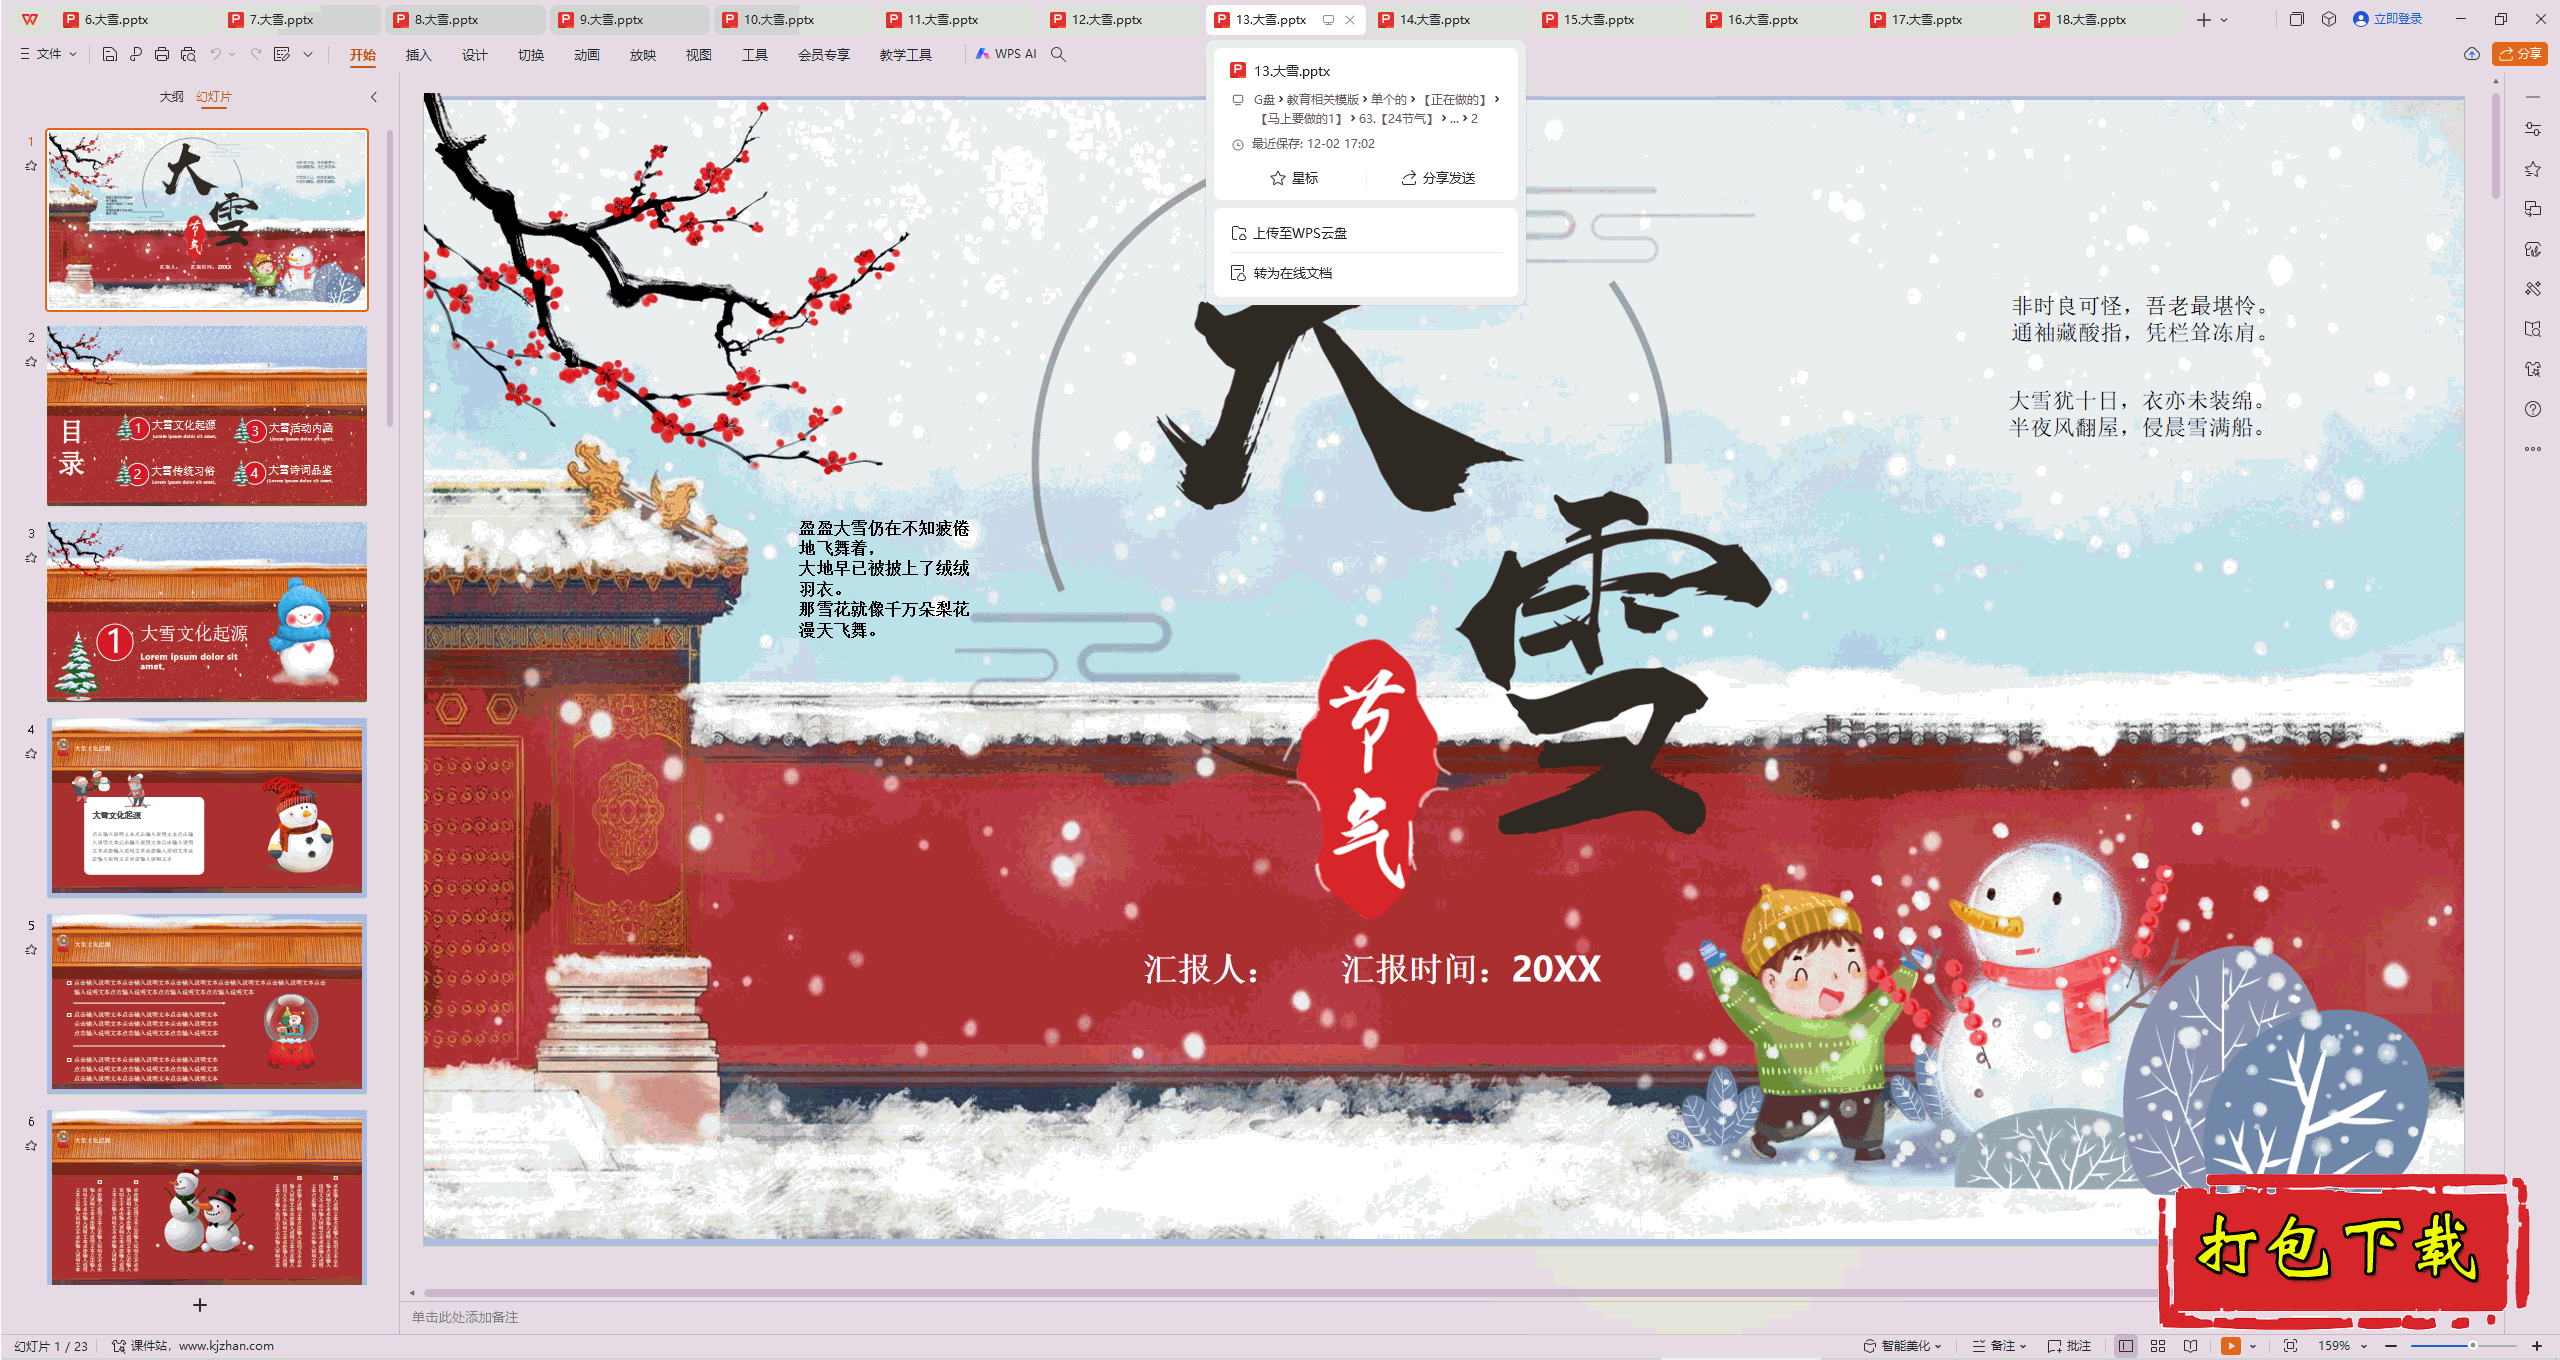Click the zoom out minus button
The image size is (2560, 1360).
[2391, 1346]
